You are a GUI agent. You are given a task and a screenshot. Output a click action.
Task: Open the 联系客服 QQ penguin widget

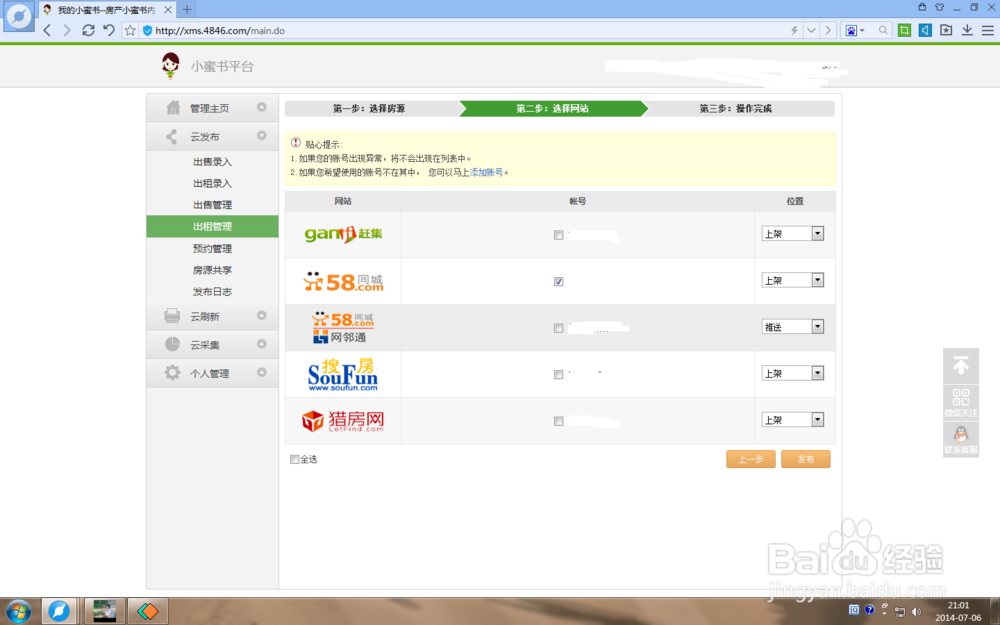pyautogui.click(x=961, y=439)
